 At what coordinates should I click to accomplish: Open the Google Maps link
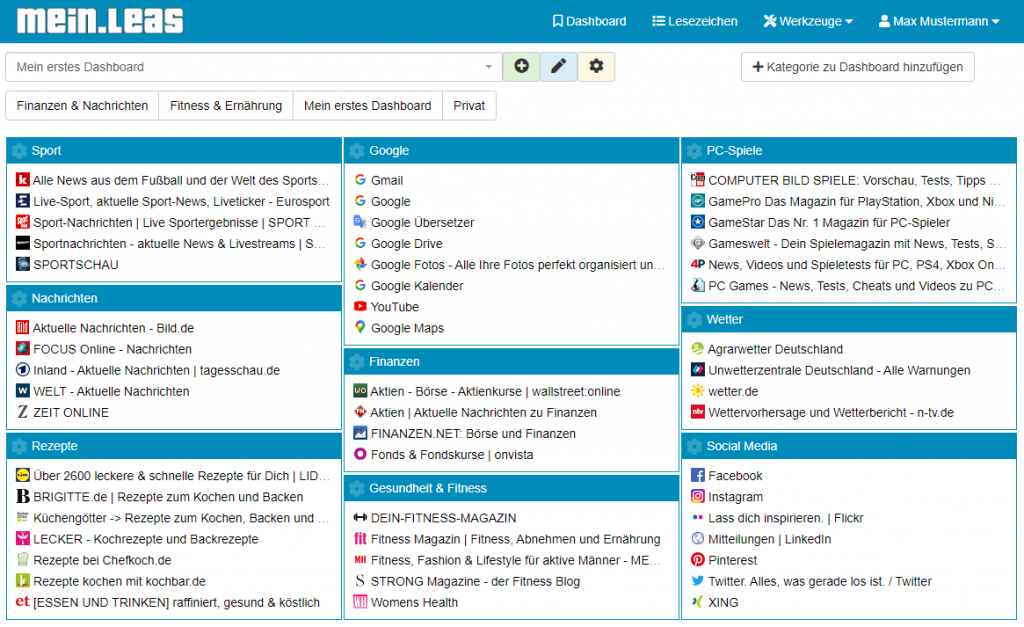pyautogui.click(x=407, y=328)
